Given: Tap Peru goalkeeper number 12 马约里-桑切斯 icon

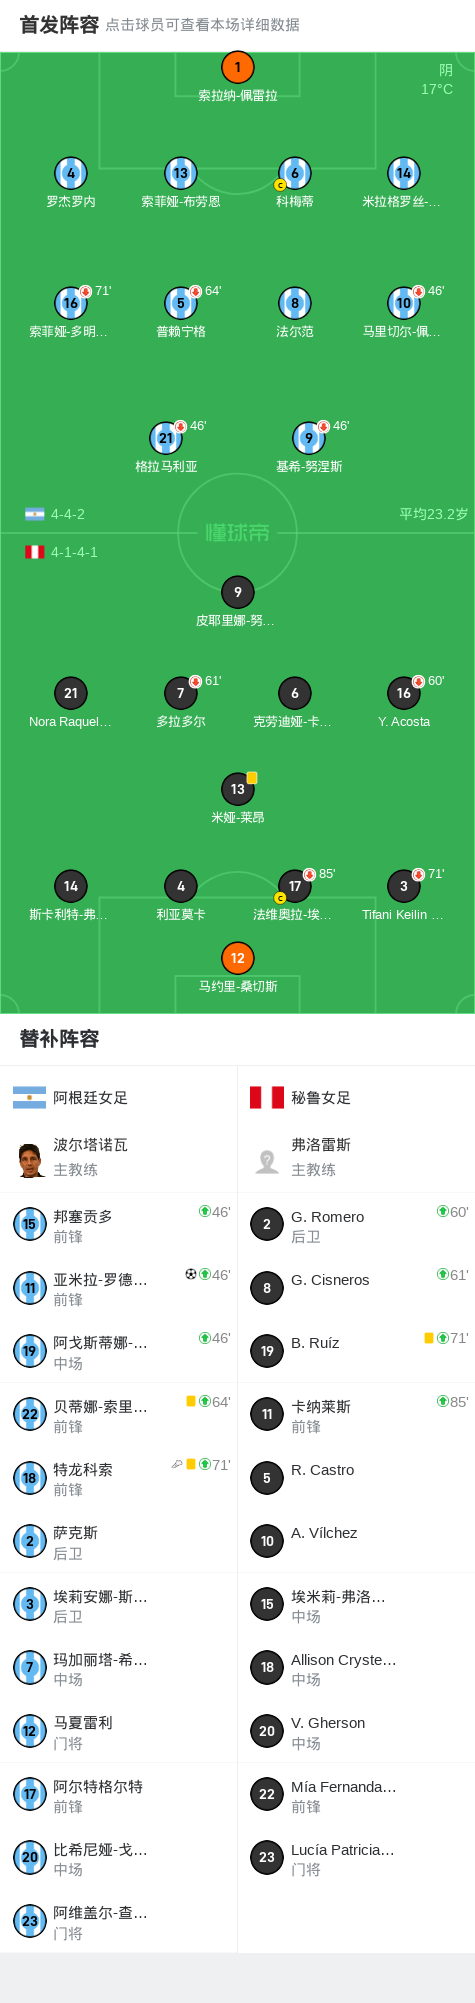Looking at the screenshot, I should point(237,958).
